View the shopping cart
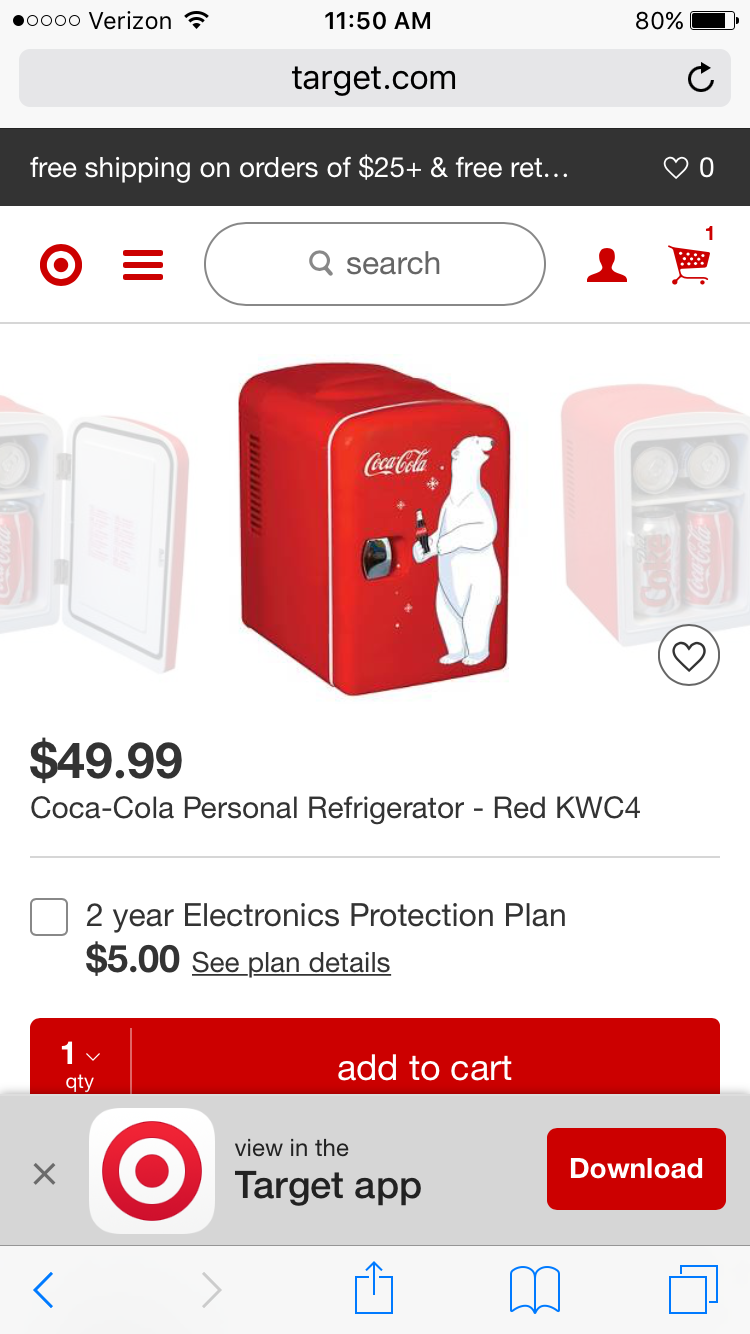 (x=690, y=261)
